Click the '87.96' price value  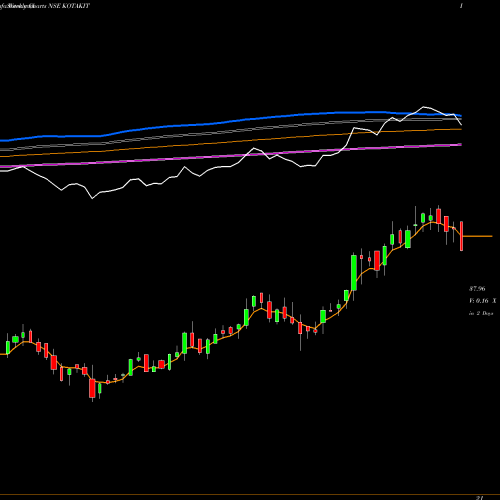click(477, 289)
